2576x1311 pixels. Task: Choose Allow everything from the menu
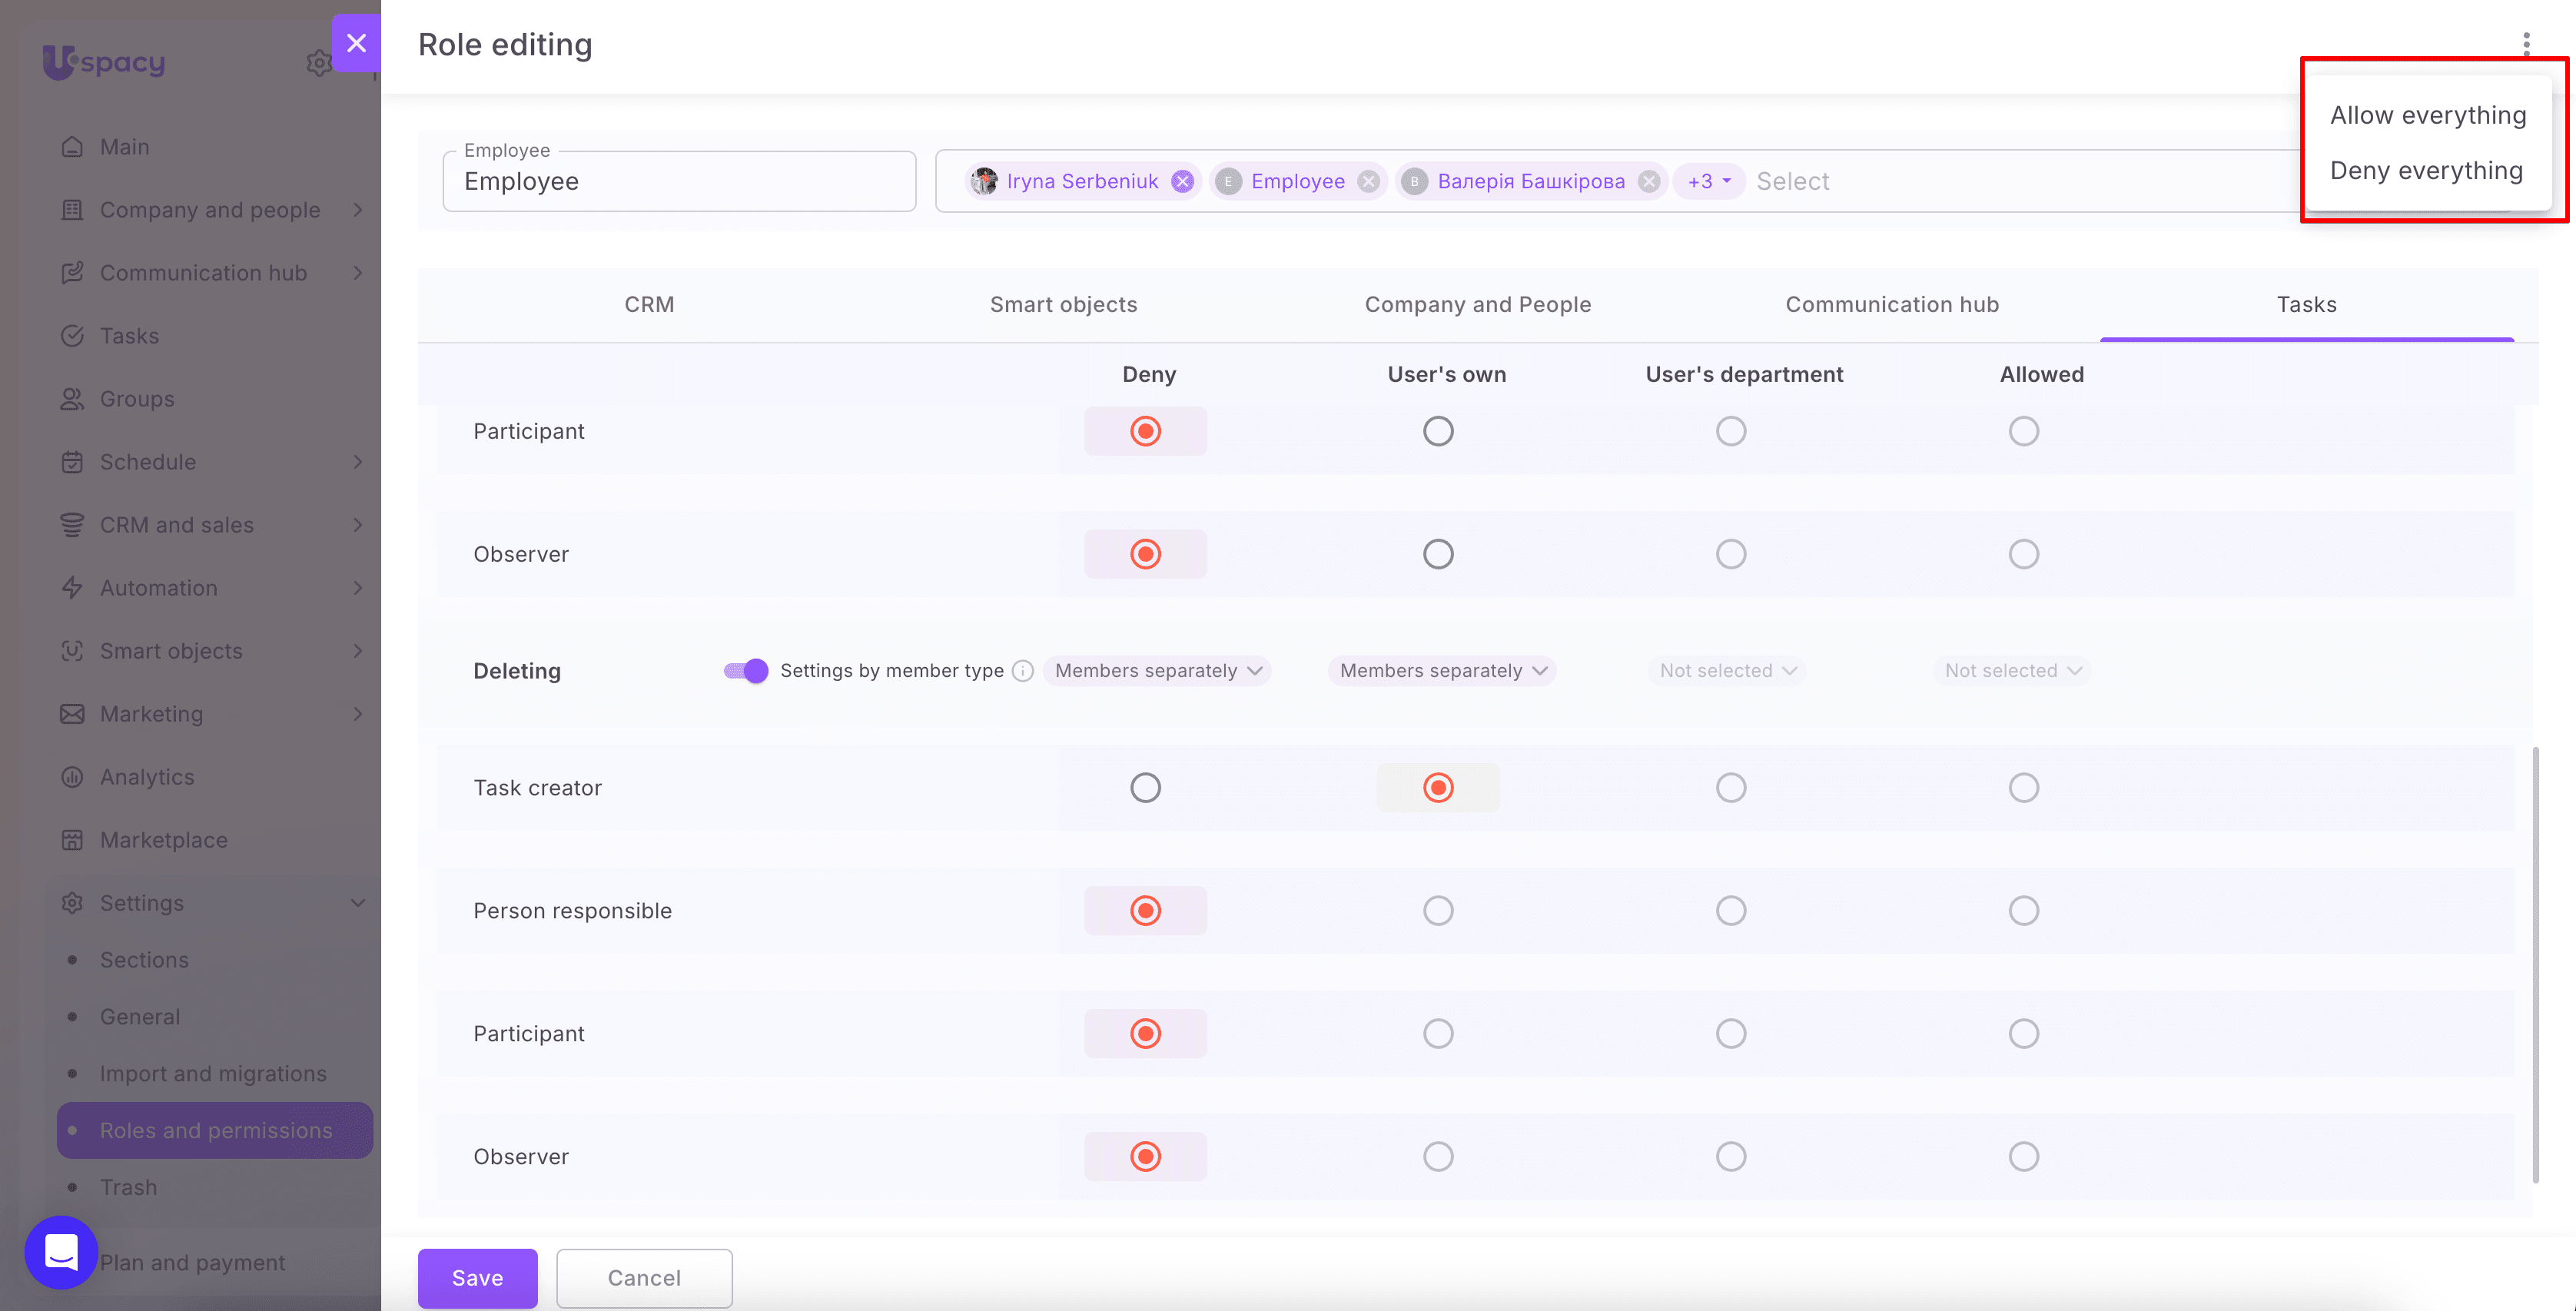point(2428,115)
